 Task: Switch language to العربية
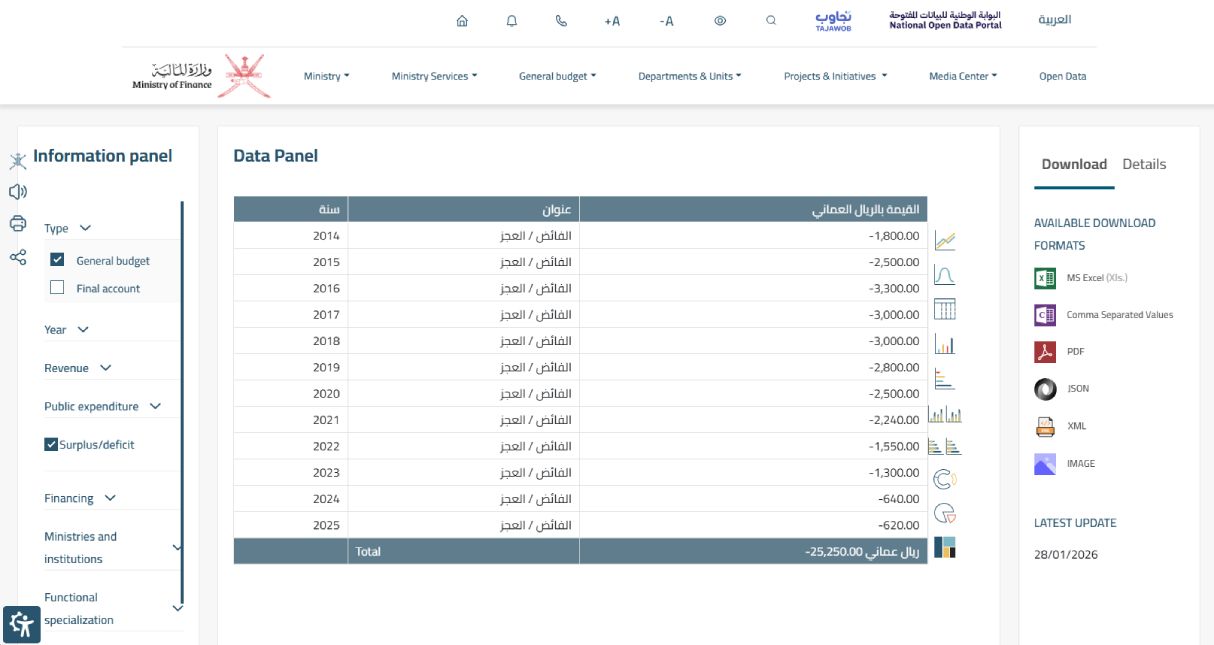(1055, 20)
